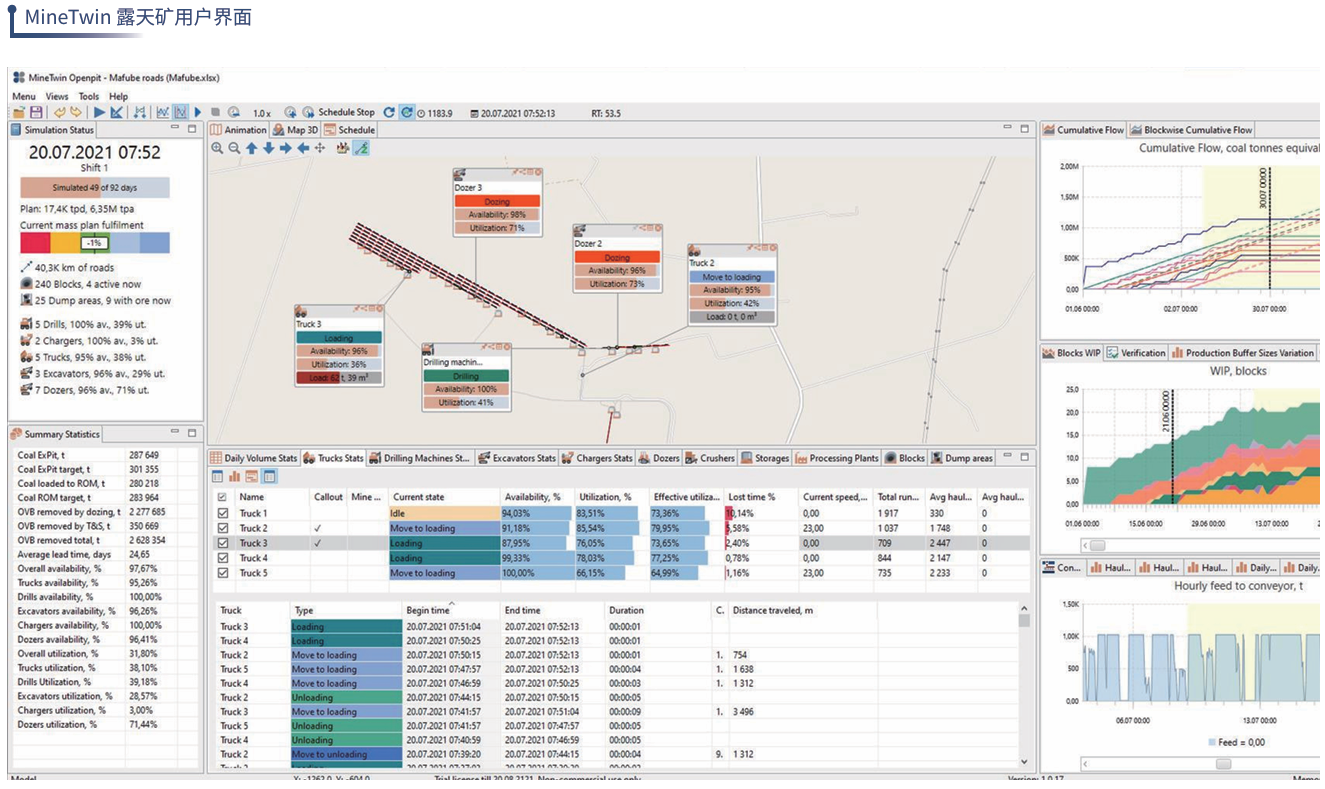Open the Menu menu
Viewport: 1325px width, 789px height.
(24, 96)
